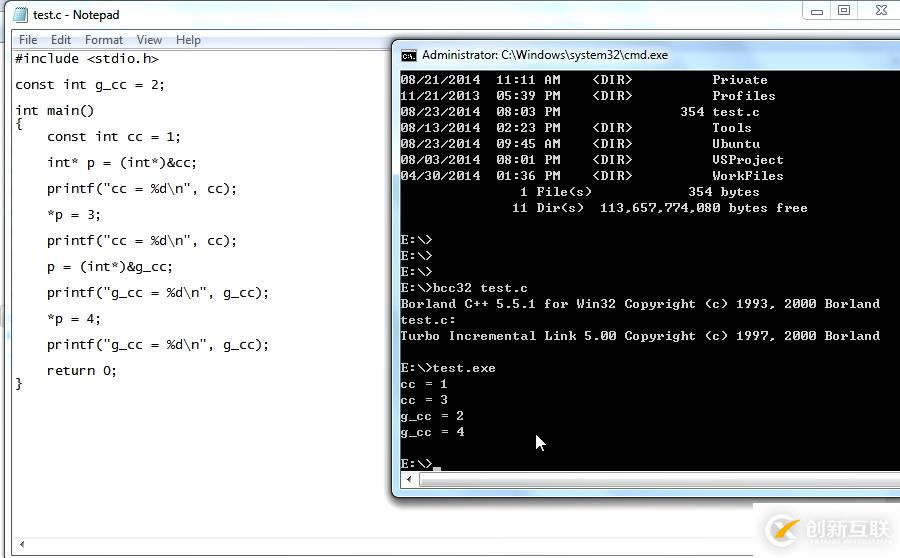Click the line 'int main()'
Viewport: 900px width, 558px height.
[55, 111]
